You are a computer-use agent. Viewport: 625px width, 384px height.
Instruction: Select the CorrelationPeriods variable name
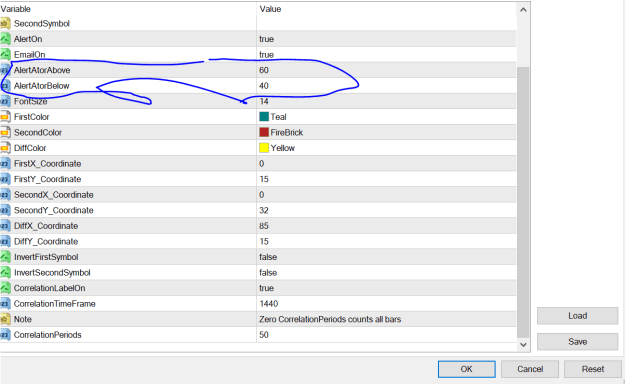(x=47, y=335)
